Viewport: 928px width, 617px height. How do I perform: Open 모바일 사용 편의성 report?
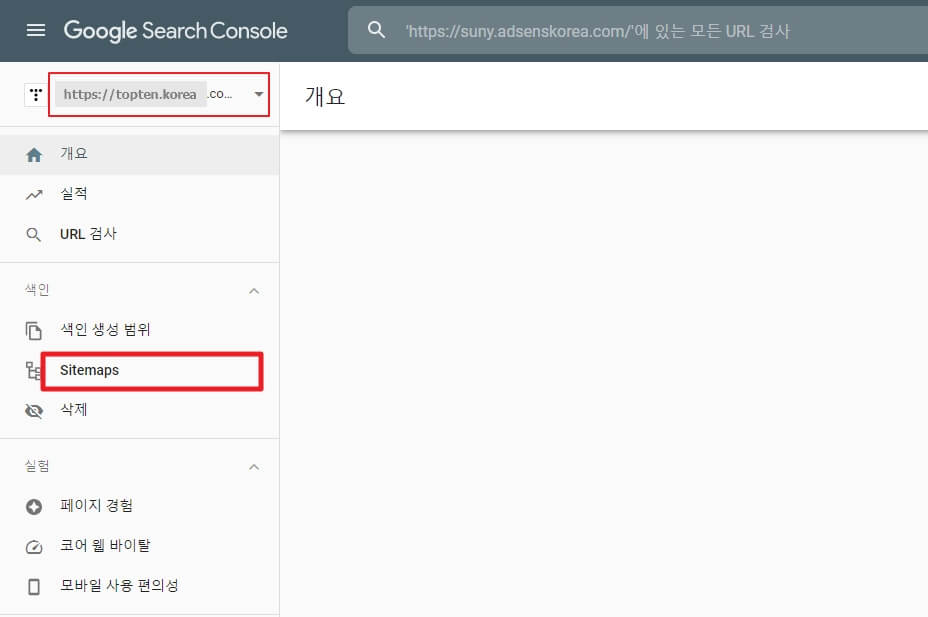click(x=139, y=586)
